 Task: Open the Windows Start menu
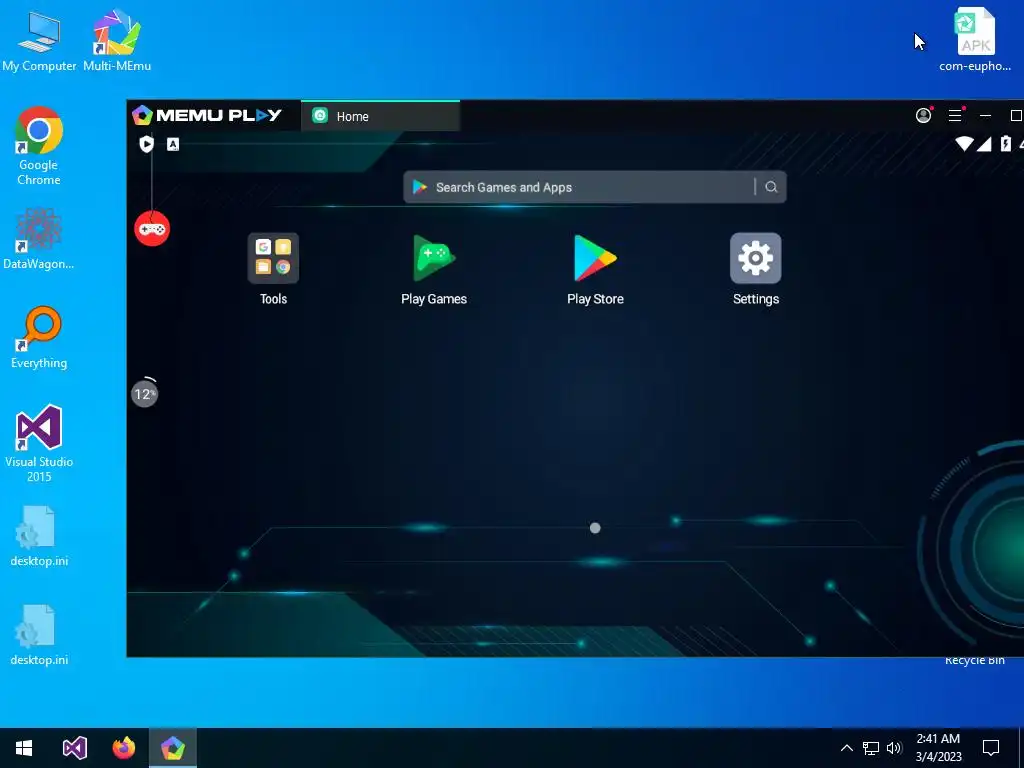point(24,748)
